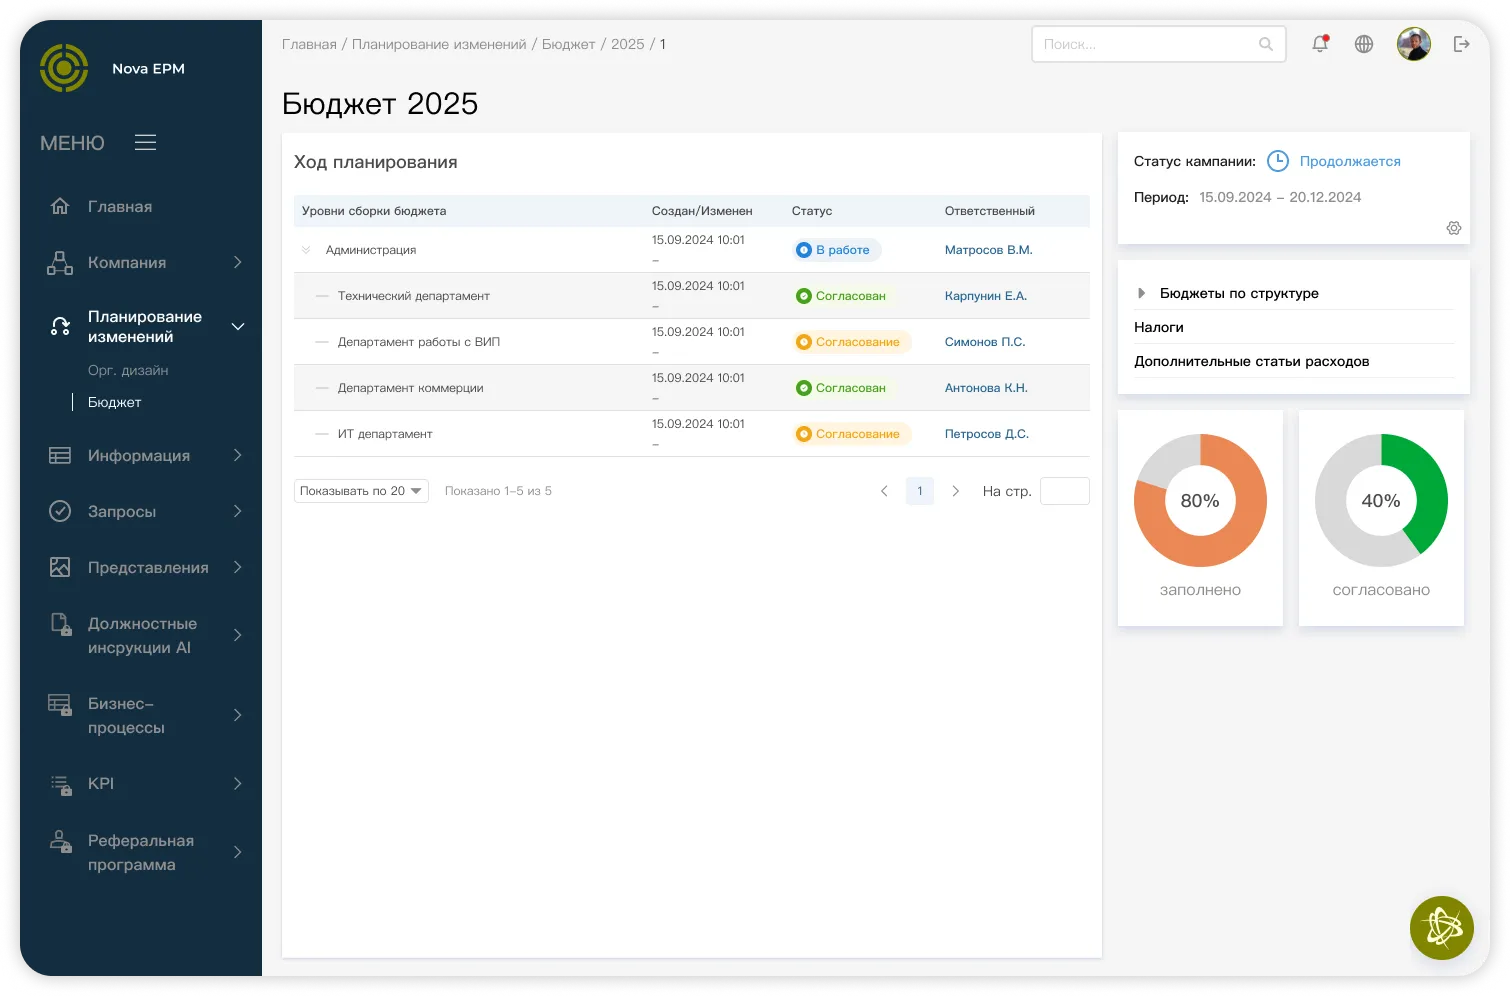The height and width of the screenshot is (996, 1510).
Task: Open Матросов В.М. responsible link
Action: 988,250
